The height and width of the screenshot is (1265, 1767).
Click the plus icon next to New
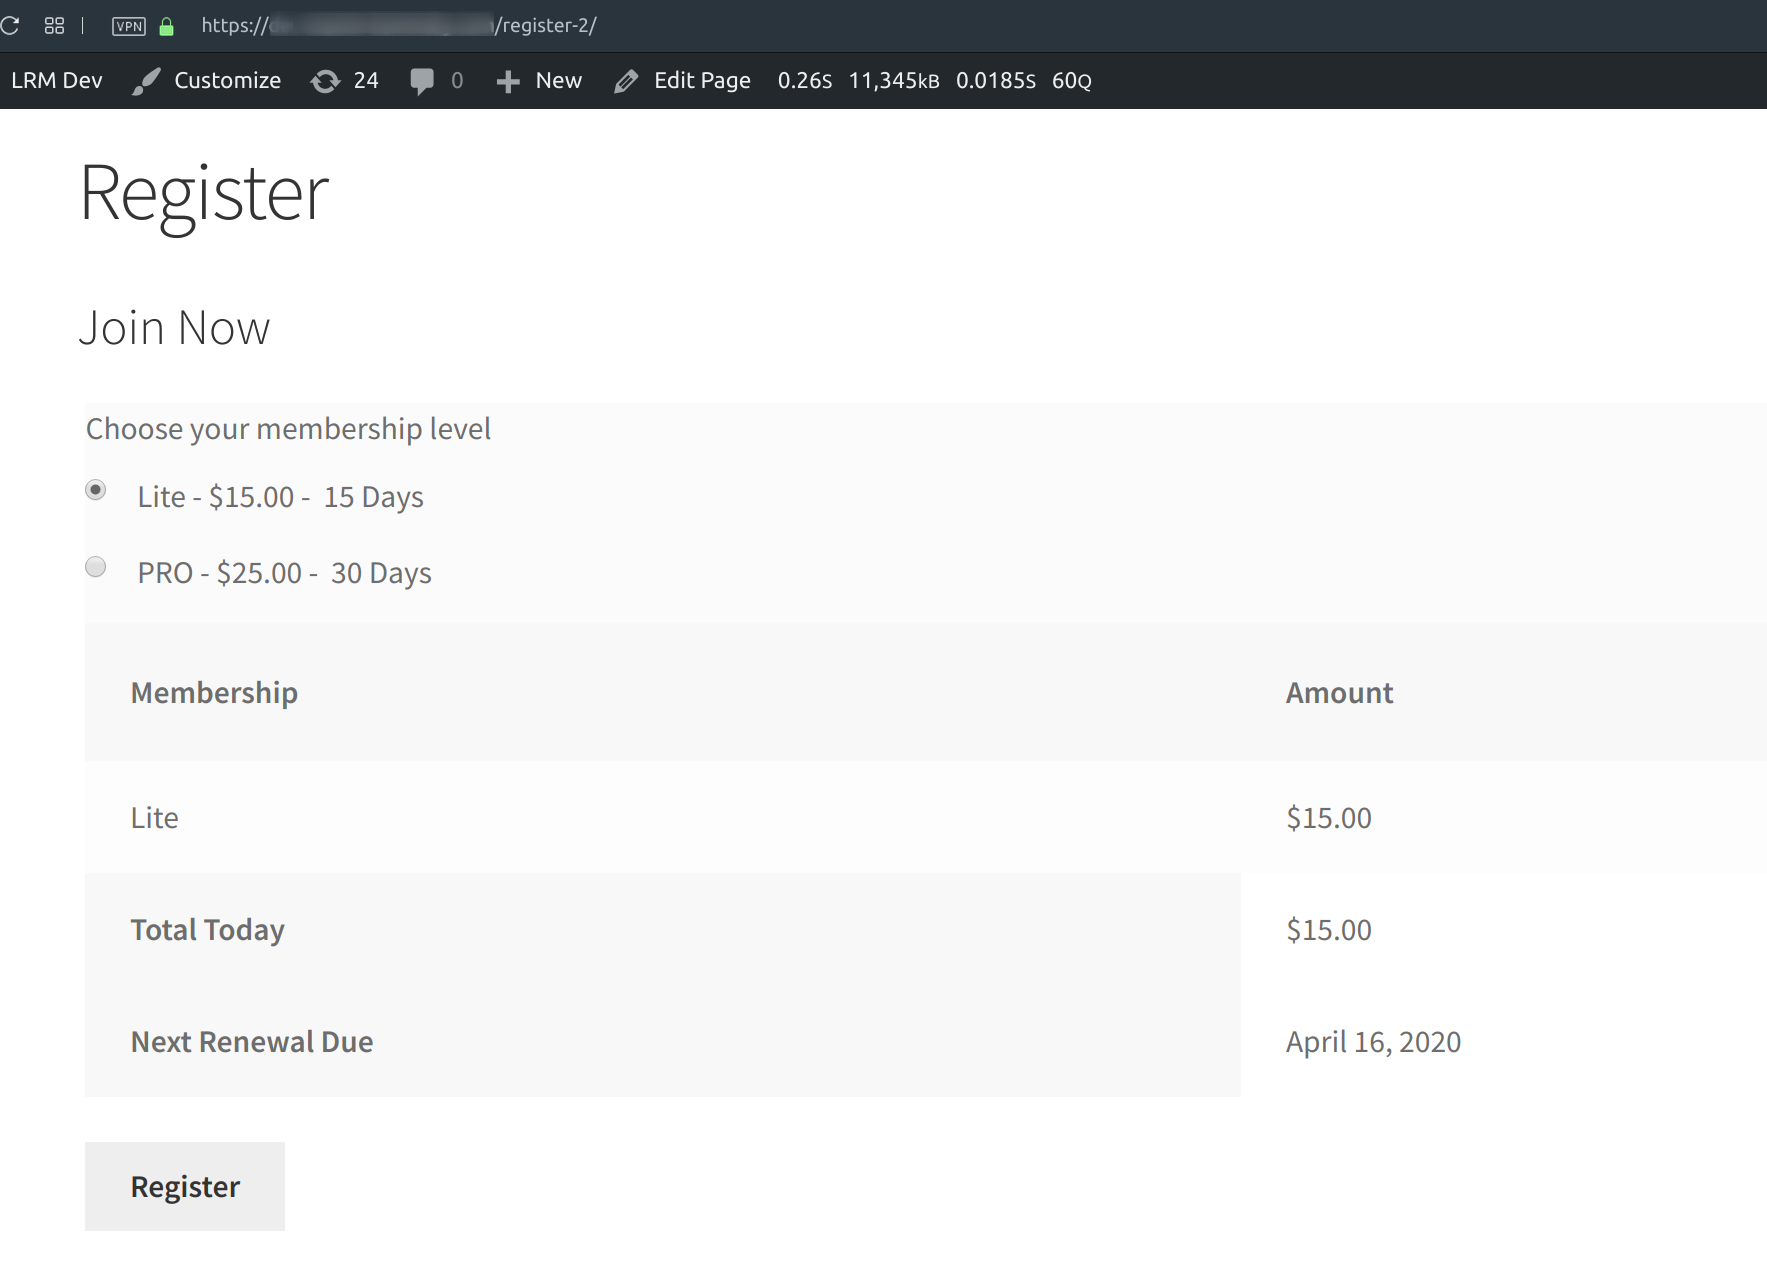508,80
